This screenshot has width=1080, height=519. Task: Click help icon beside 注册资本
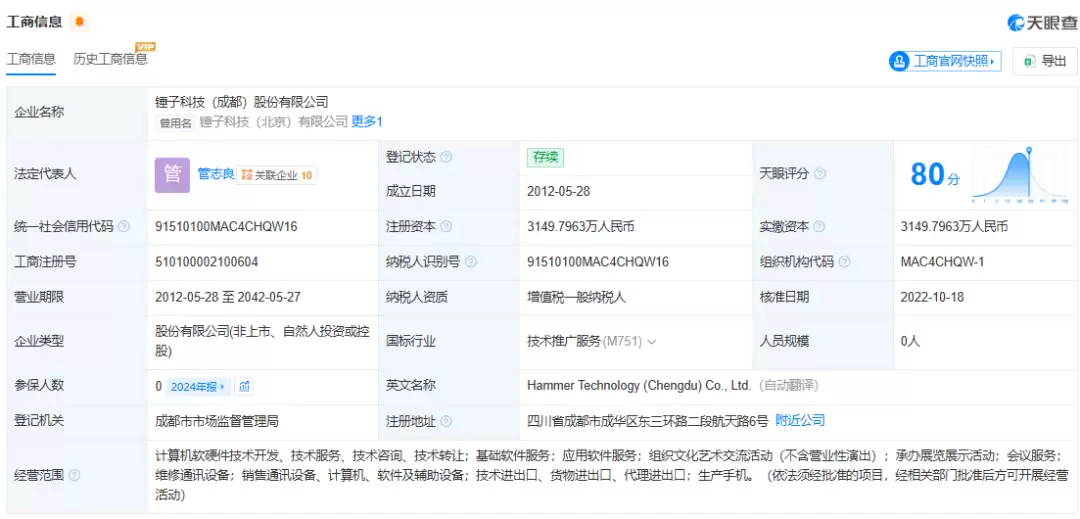[x=446, y=227]
